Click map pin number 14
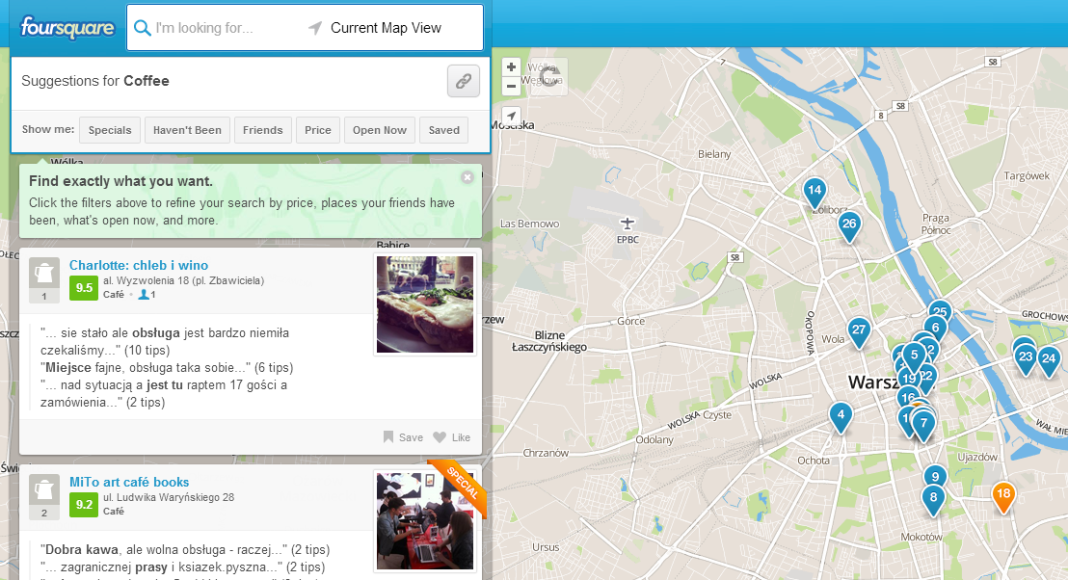The height and width of the screenshot is (580, 1068). click(x=815, y=193)
